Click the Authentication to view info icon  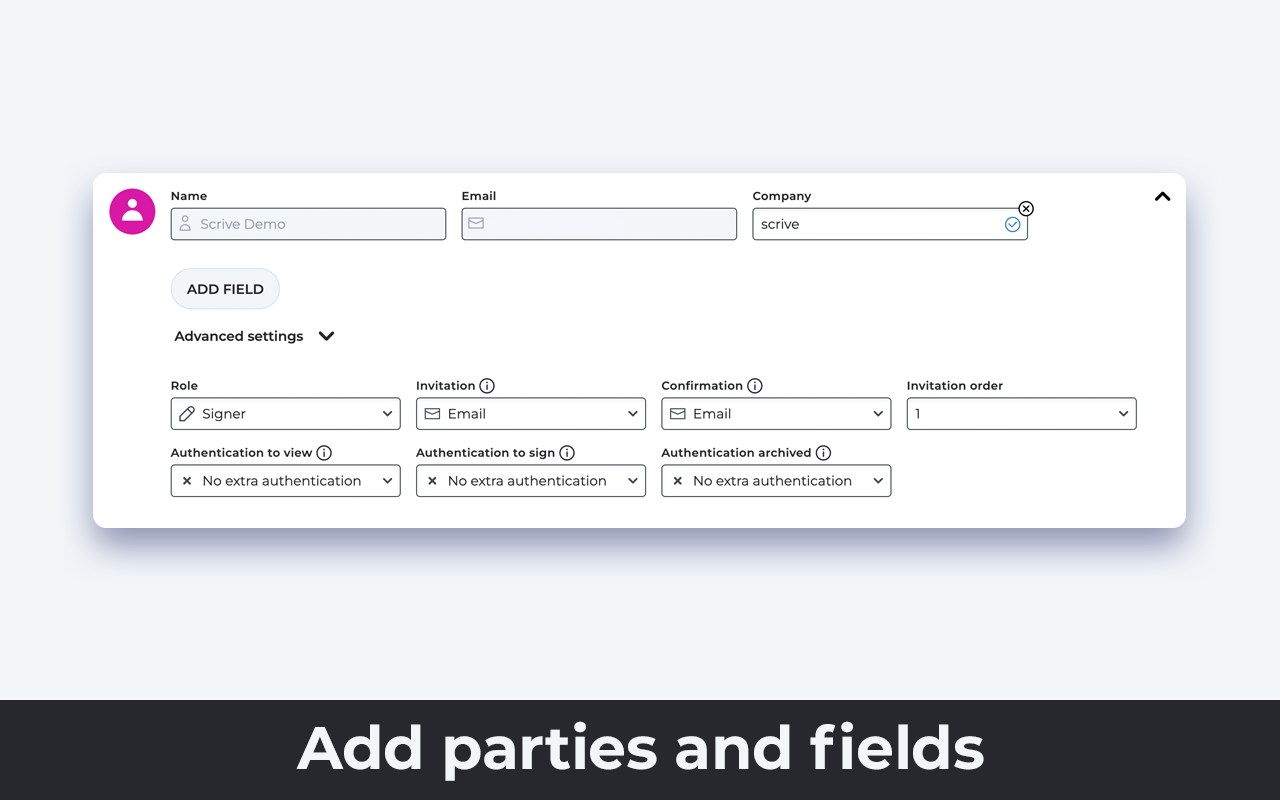click(324, 453)
